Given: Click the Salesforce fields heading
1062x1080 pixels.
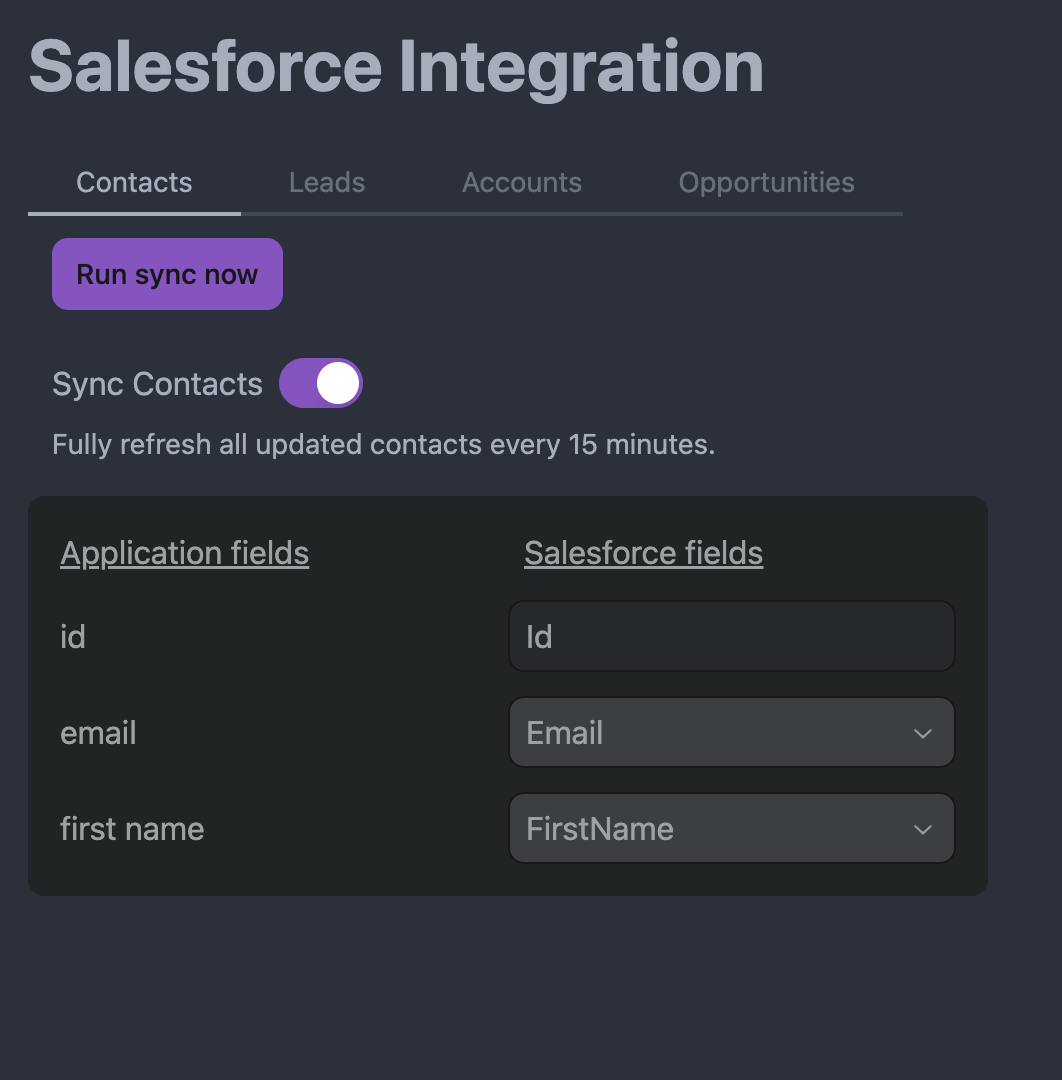Looking at the screenshot, I should pos(643,553).
